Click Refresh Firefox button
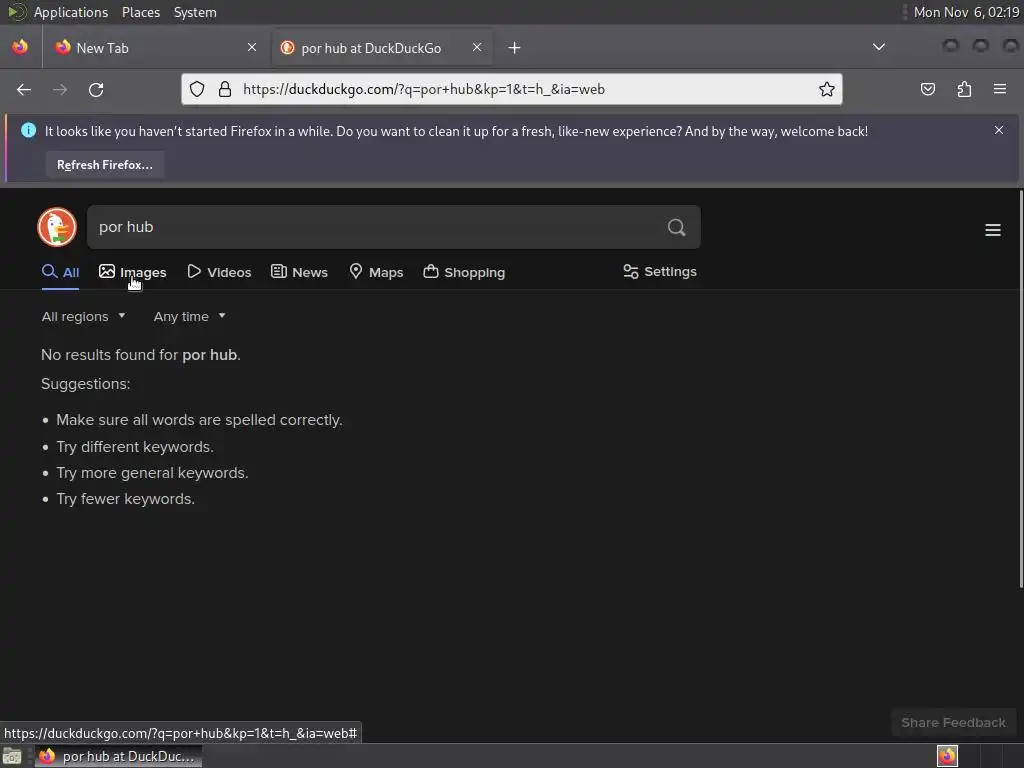 pyautogui.click(x=104, y=165)
